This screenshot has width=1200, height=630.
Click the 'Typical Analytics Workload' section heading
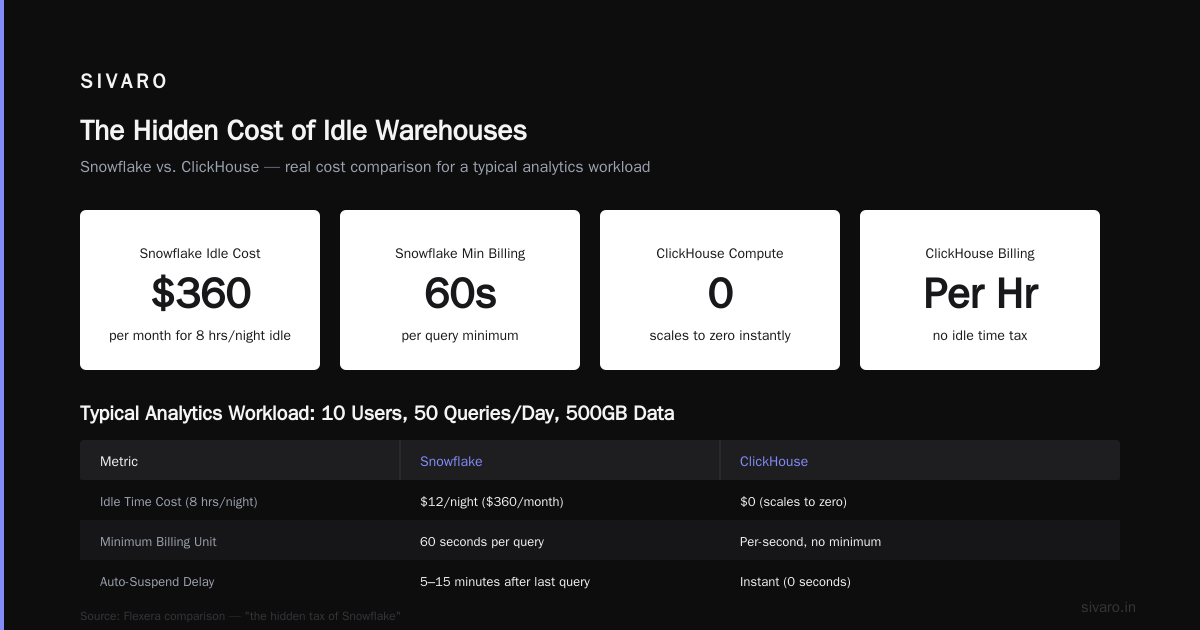pos(377,413)
